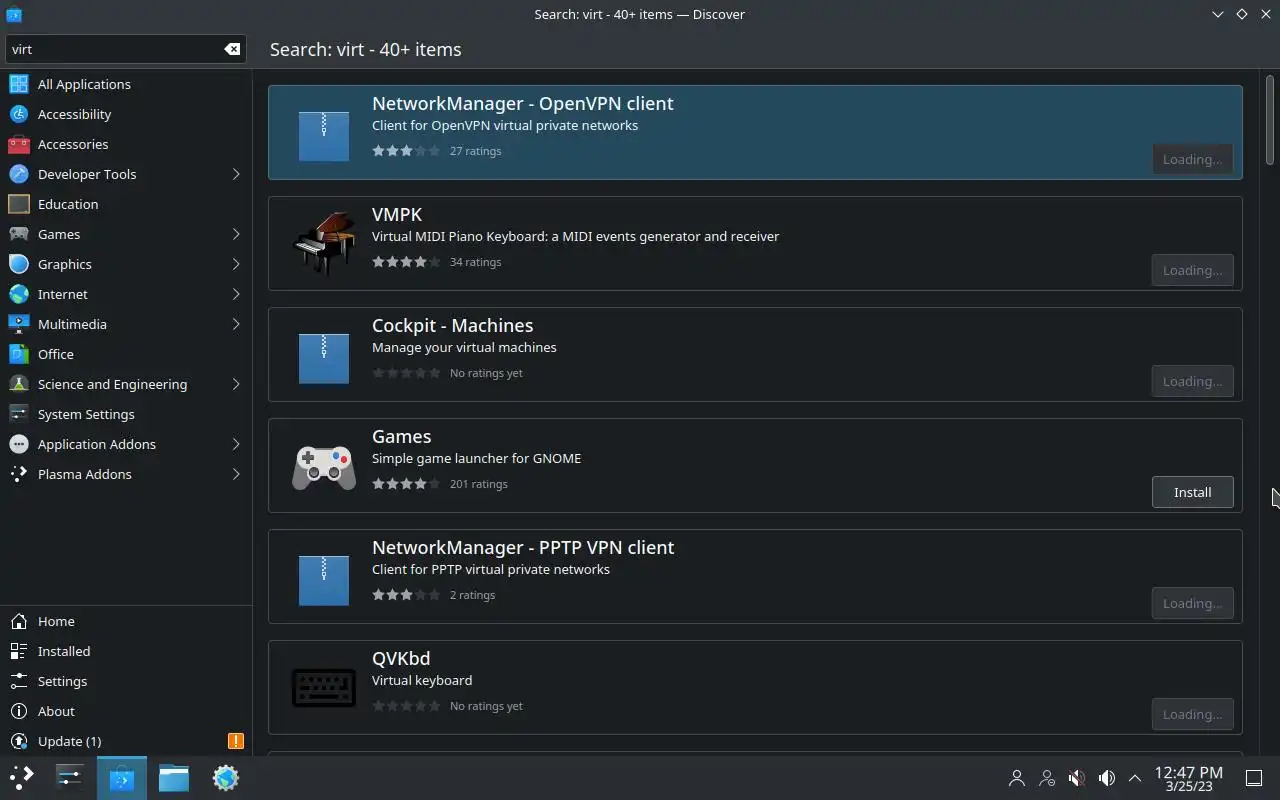
Task: Open the Accessibility category
Action: click(x=126, y=114)
